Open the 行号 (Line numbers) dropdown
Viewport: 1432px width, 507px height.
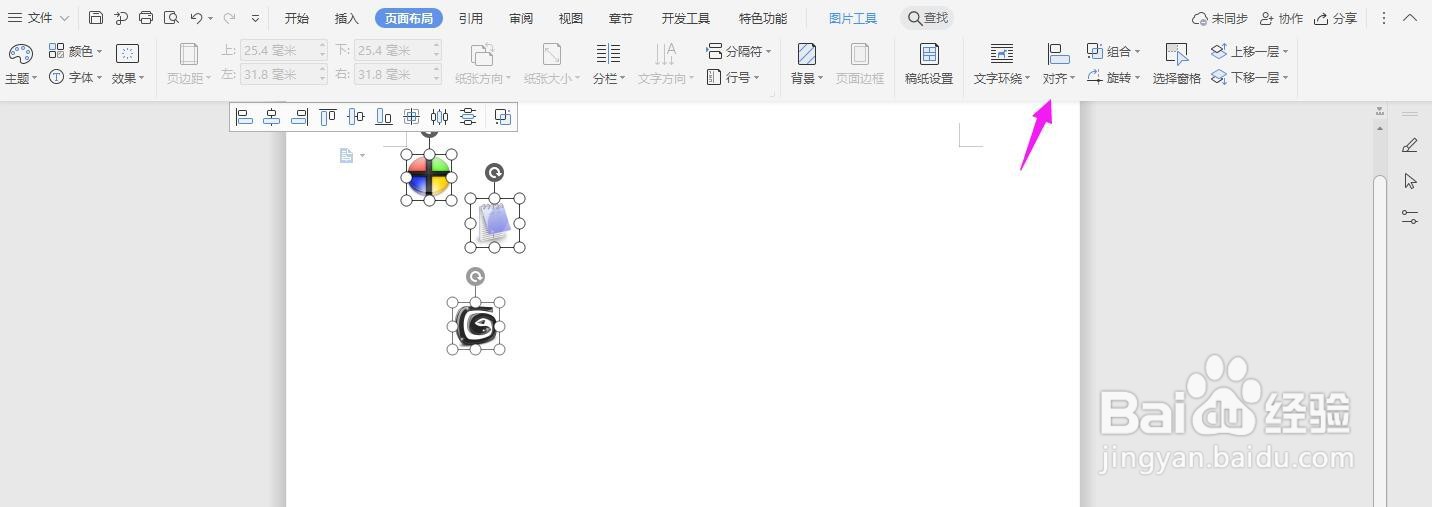(733, 77)
